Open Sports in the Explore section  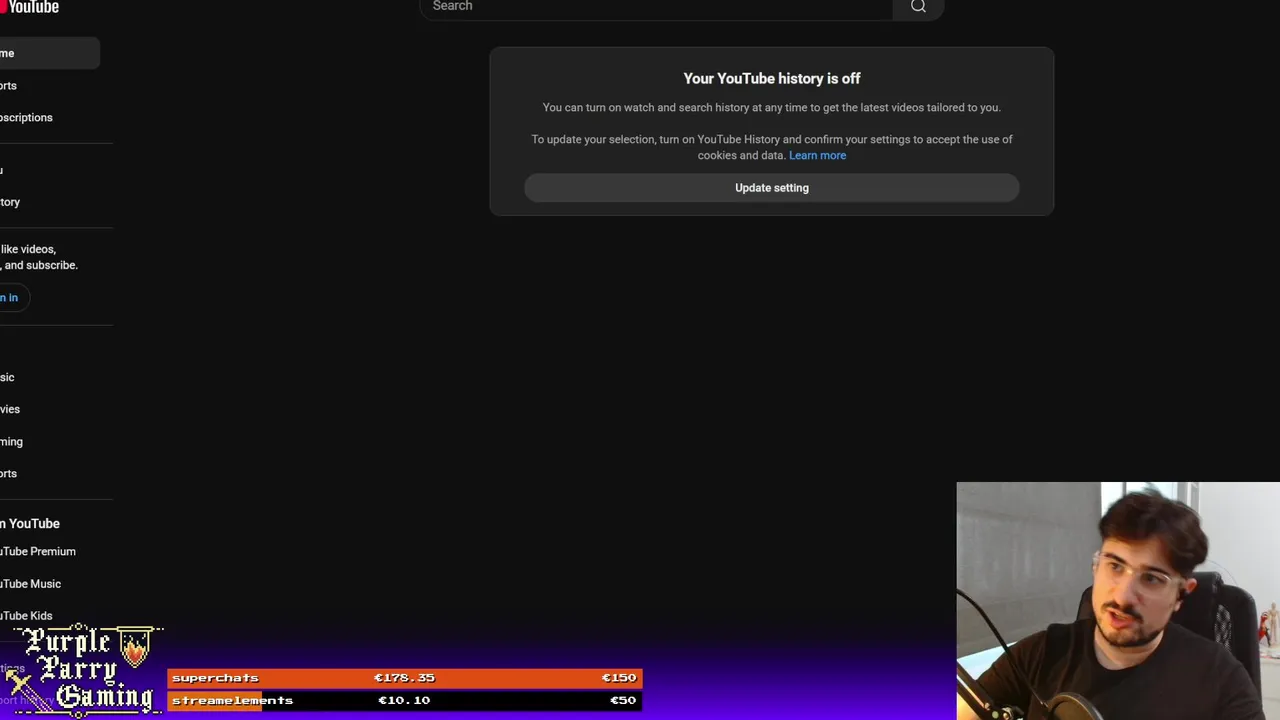click(x=49, y=473)
